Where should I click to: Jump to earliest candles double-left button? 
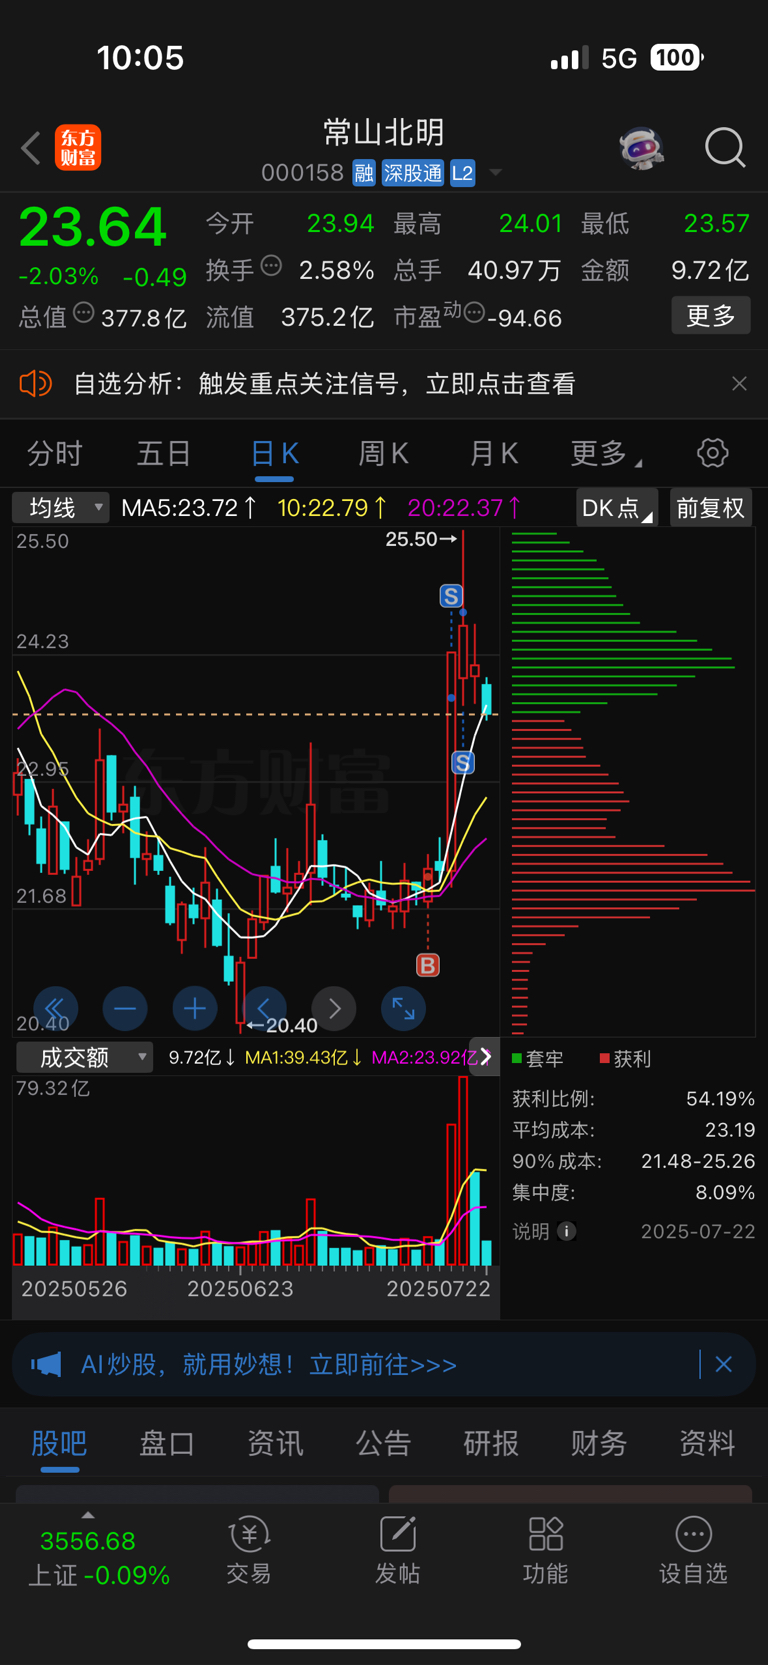(x=55, y=1009)
